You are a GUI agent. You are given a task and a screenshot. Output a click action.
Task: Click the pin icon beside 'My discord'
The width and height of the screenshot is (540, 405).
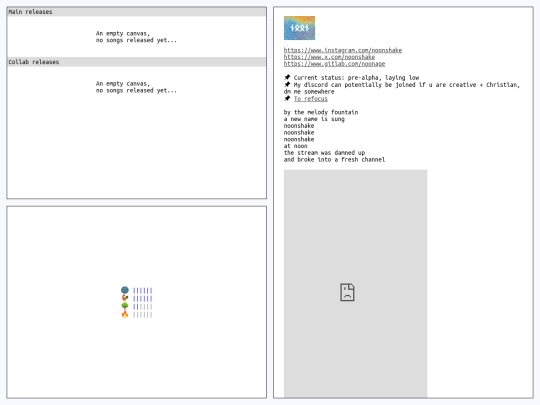pyautogui.click(x=287, y=84)
